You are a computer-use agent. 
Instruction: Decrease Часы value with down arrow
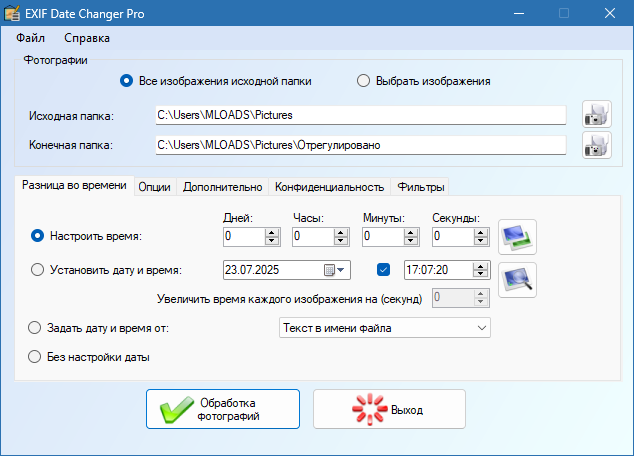(x=341, y=241)
